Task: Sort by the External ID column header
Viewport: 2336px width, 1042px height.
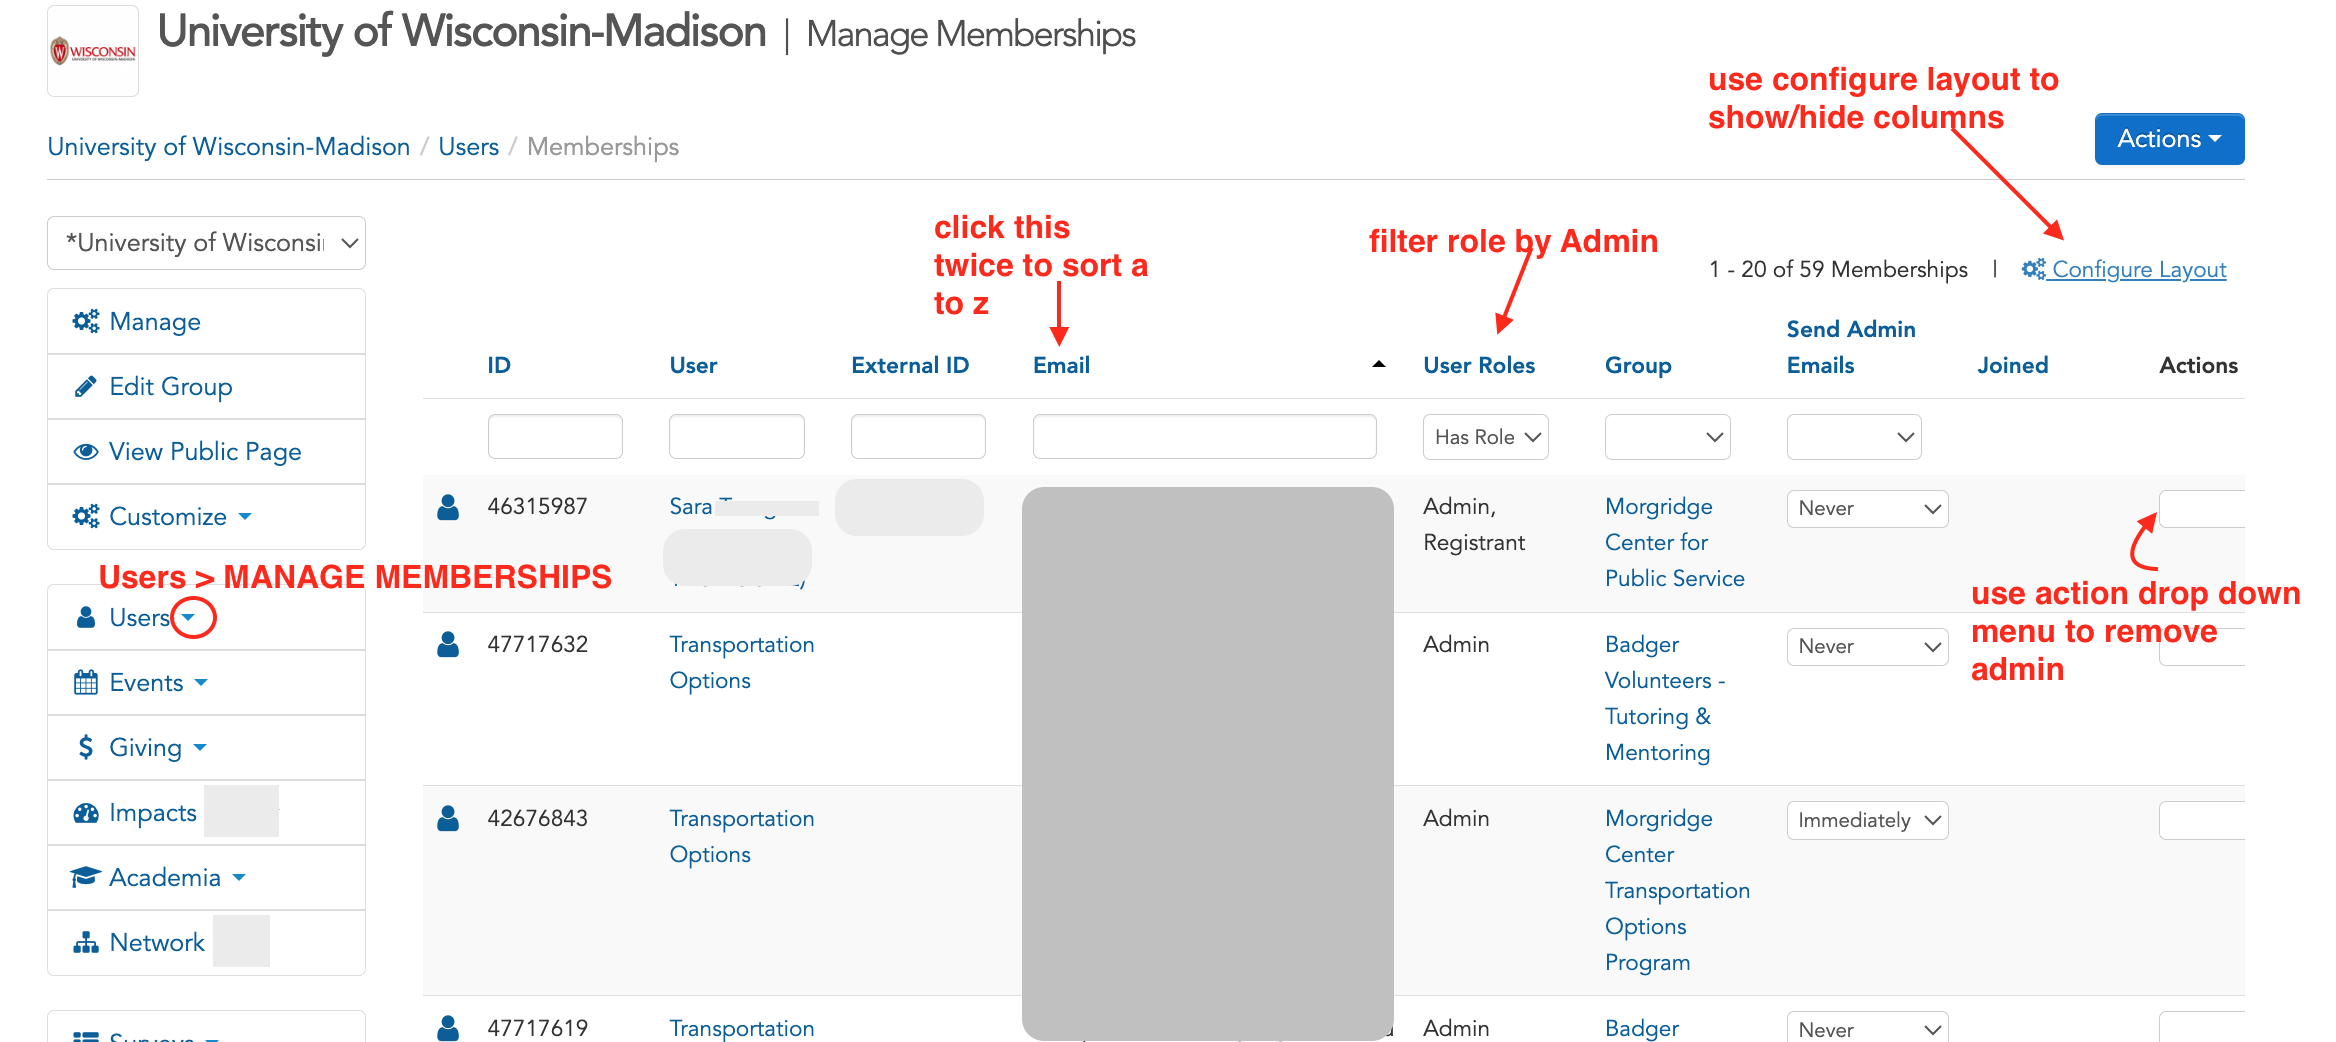Action: (x=910, y=365)
